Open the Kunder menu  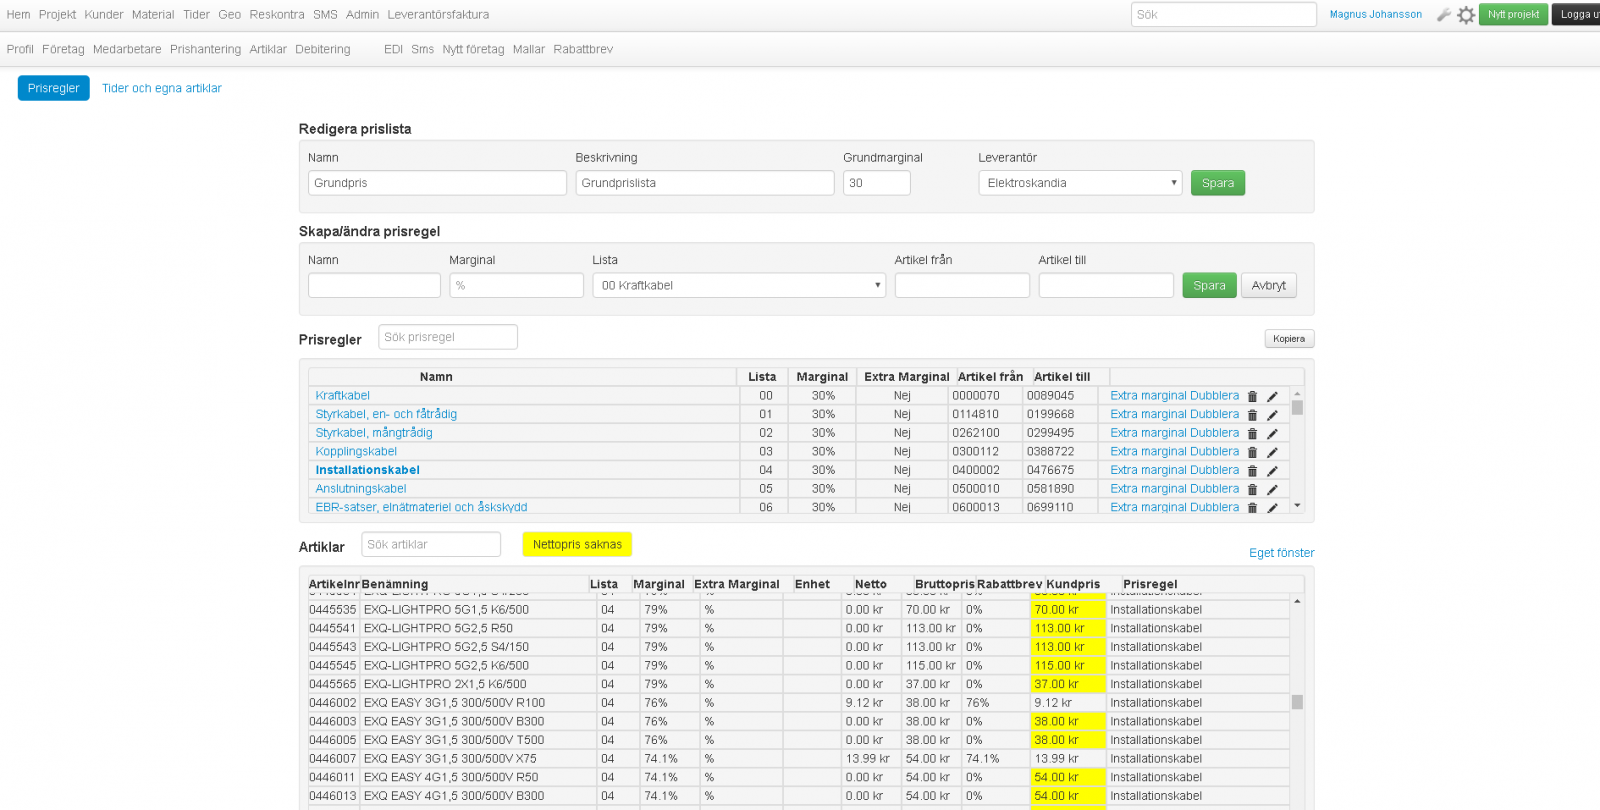[104, 15]
